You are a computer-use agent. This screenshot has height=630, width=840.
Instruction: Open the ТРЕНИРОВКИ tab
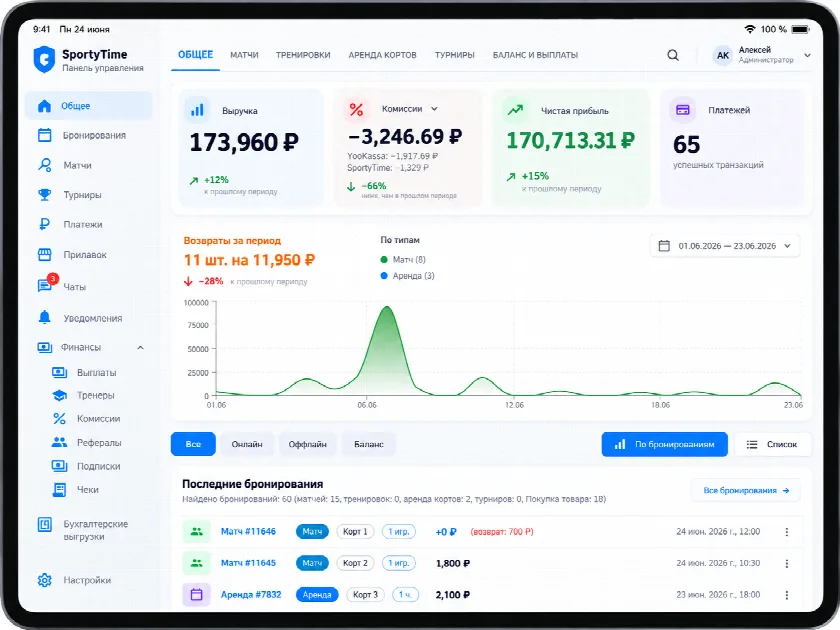click(303, 55)
